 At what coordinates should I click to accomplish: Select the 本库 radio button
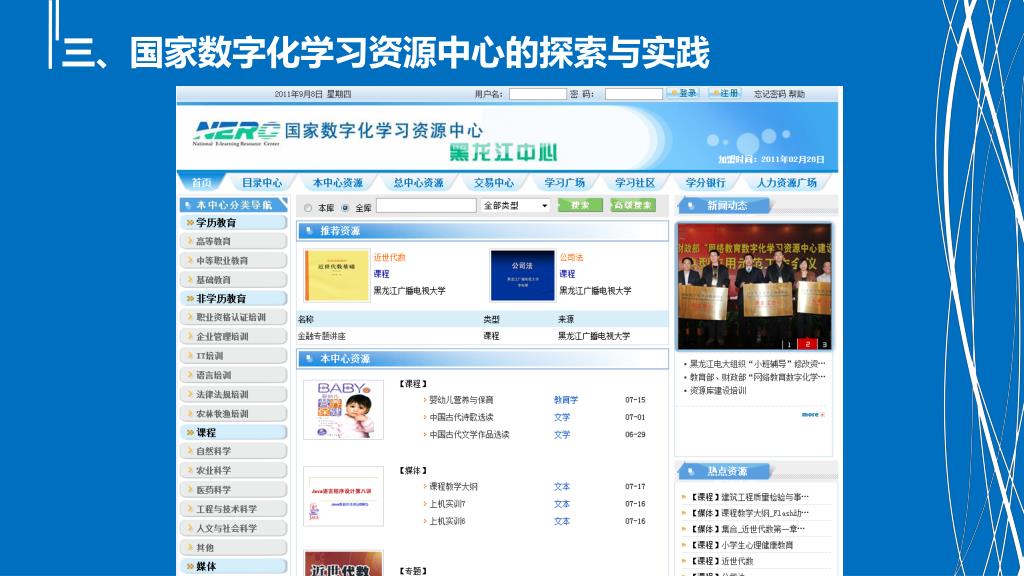(308, 208)
